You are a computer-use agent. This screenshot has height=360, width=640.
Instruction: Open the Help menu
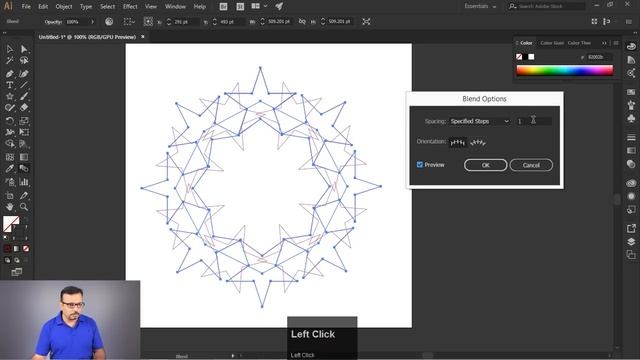point(200,7)
